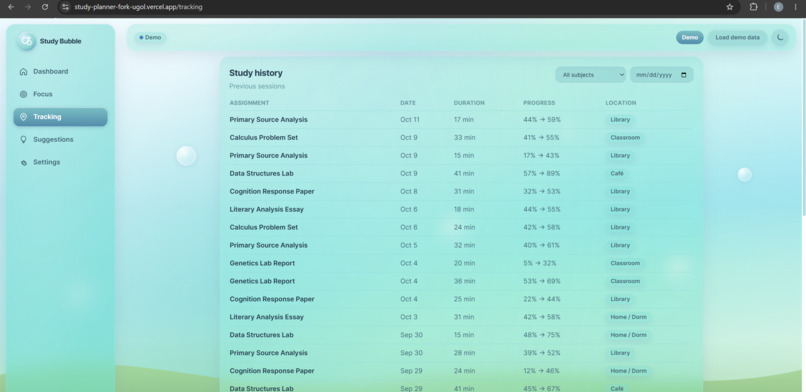Click the Demo status badge with blue dot

[150, 38]
